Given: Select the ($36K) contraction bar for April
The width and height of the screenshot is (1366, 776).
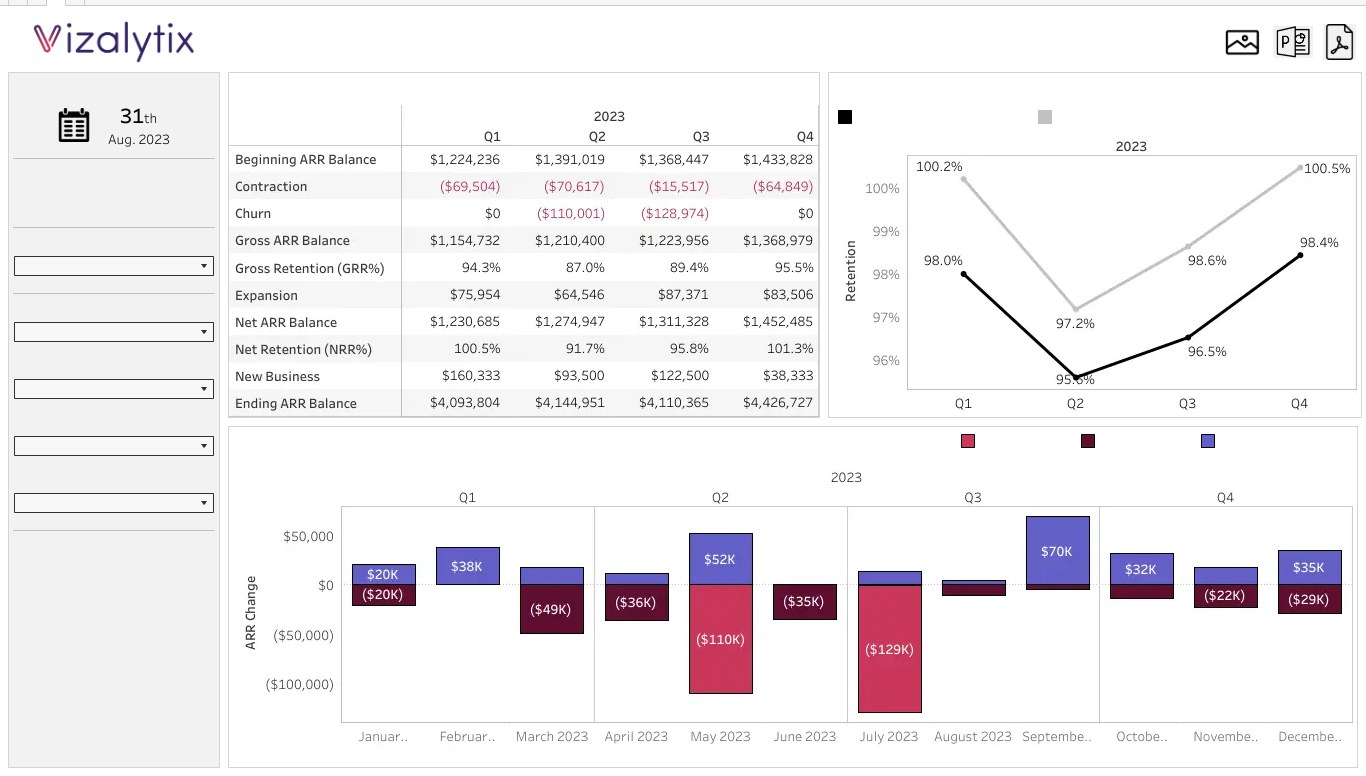Looking at the screenshot, I should click(636, 602).
